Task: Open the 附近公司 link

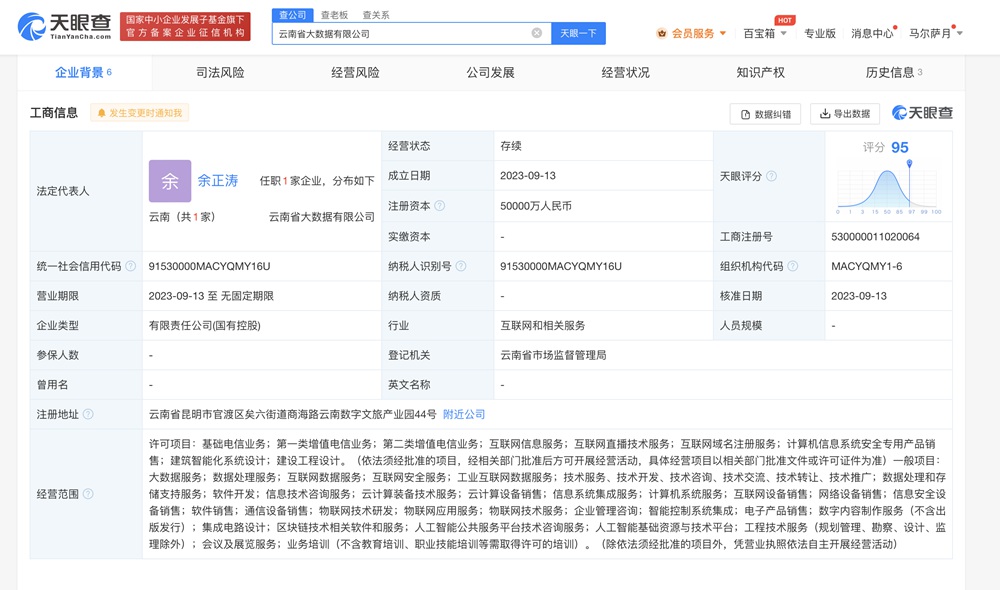Action: pyautogui.click(x=464, y=414)
